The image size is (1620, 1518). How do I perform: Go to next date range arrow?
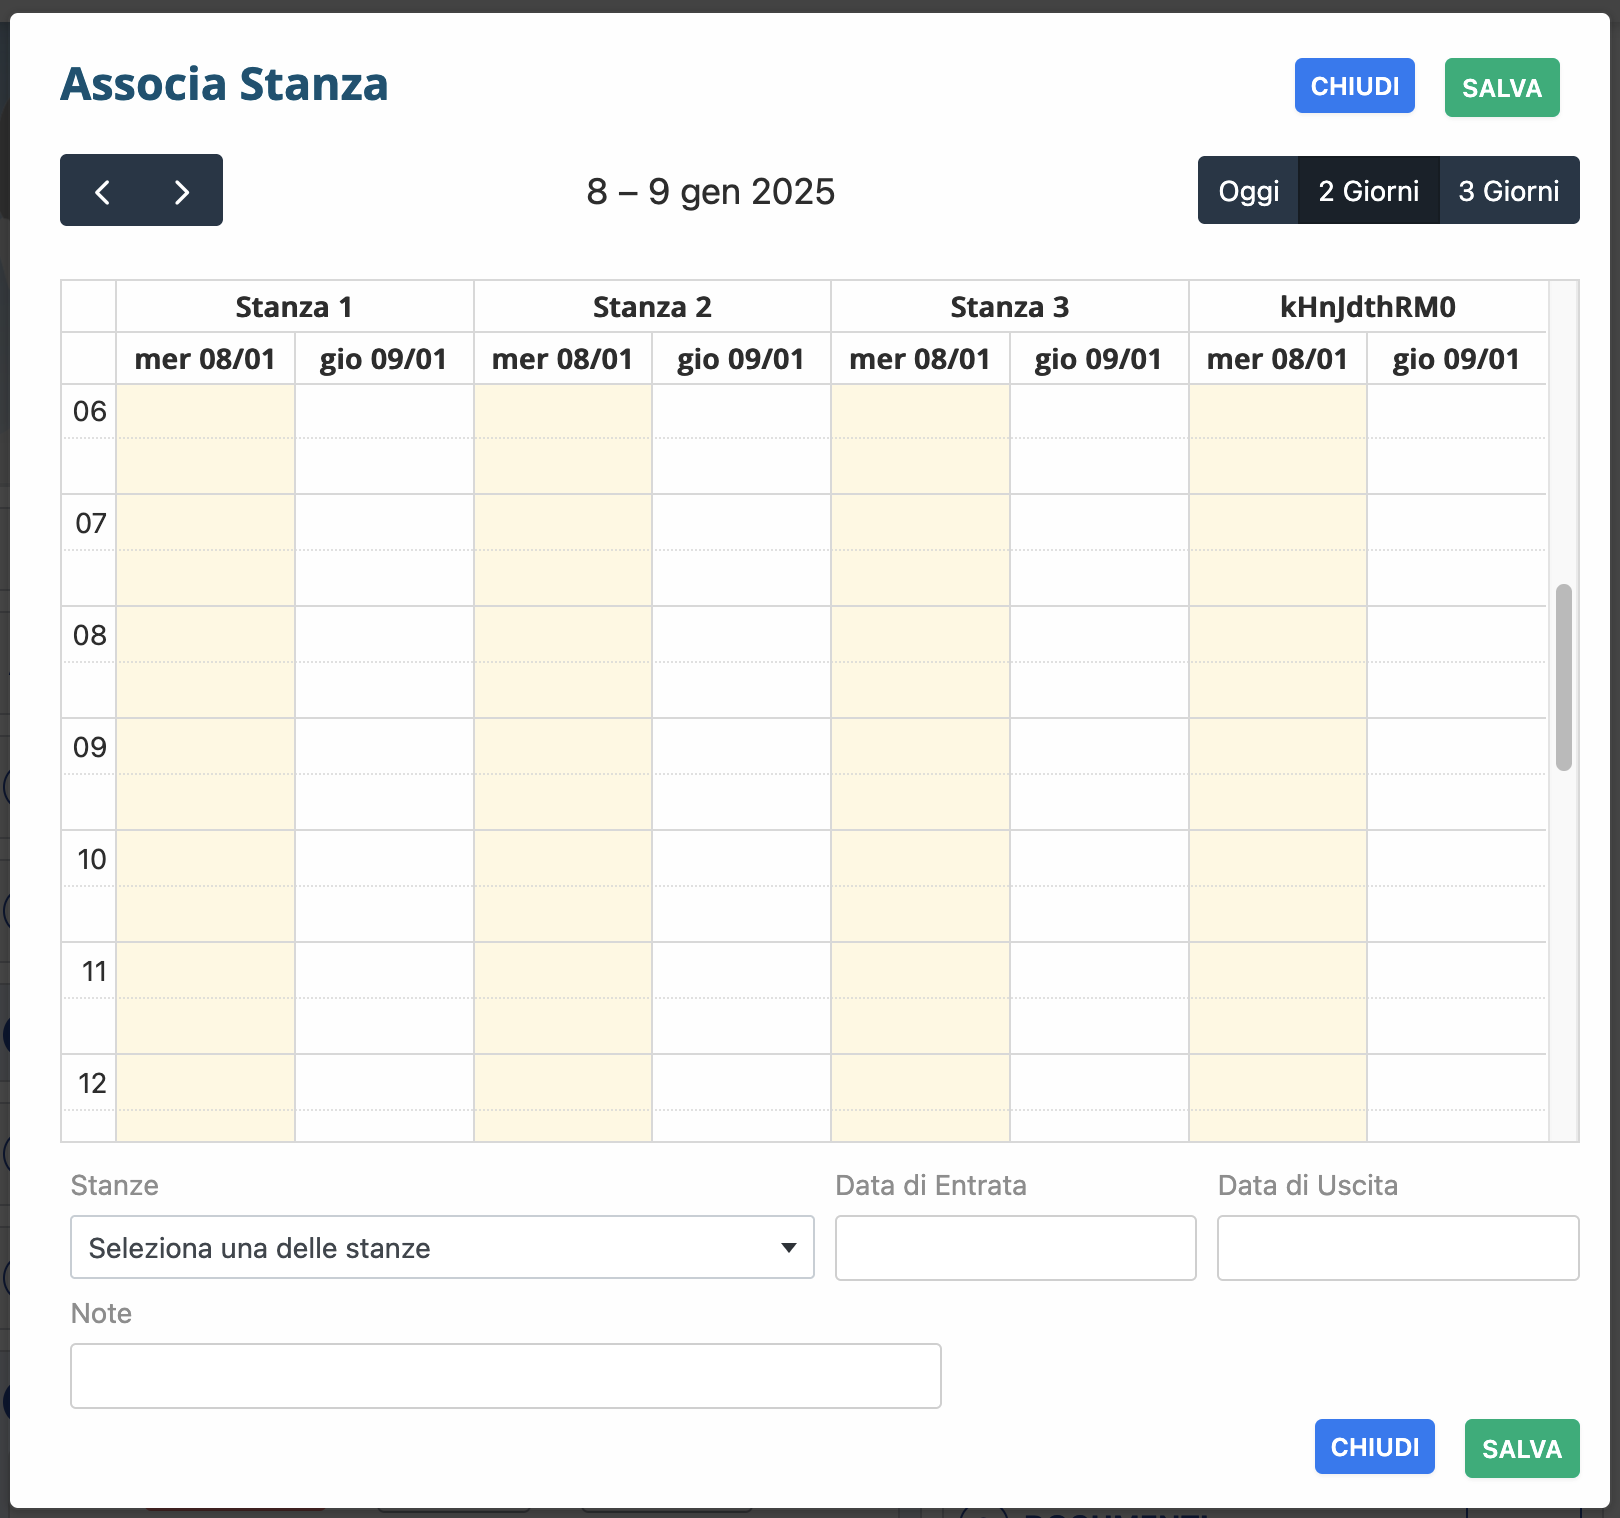181,191
